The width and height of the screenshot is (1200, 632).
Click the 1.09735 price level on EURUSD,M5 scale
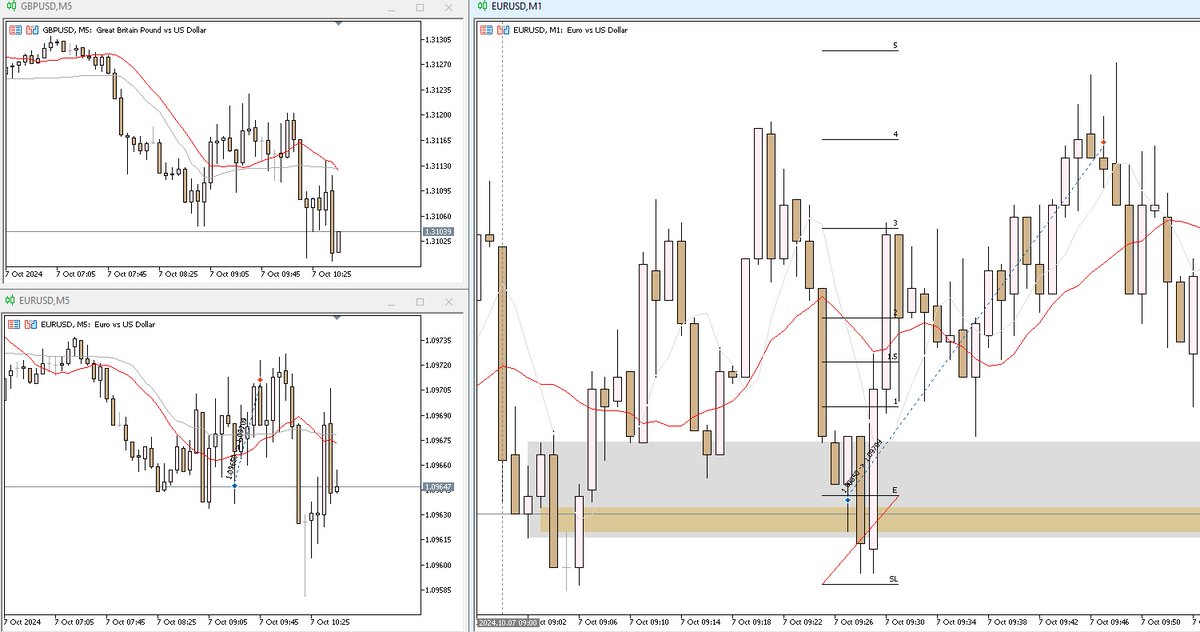point(437,340)
